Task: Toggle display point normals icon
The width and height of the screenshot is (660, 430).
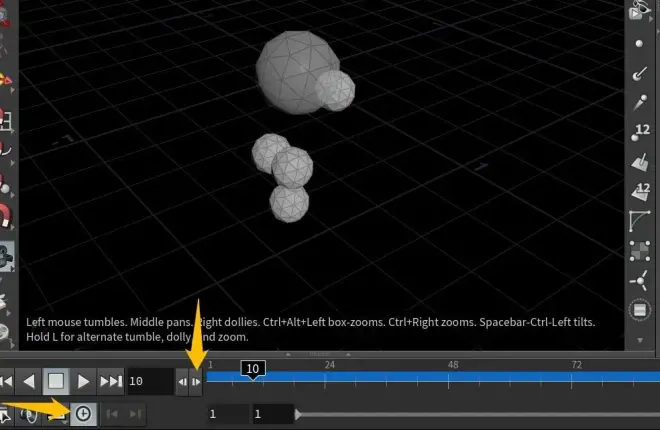Action: click(x=639, y=74)
